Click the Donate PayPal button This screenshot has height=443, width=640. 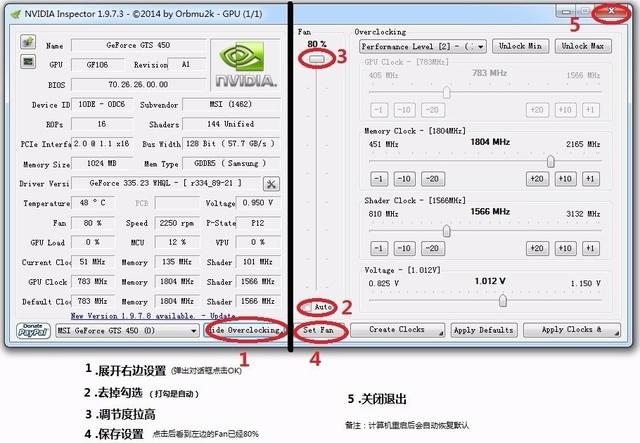[x=33, y=330]
